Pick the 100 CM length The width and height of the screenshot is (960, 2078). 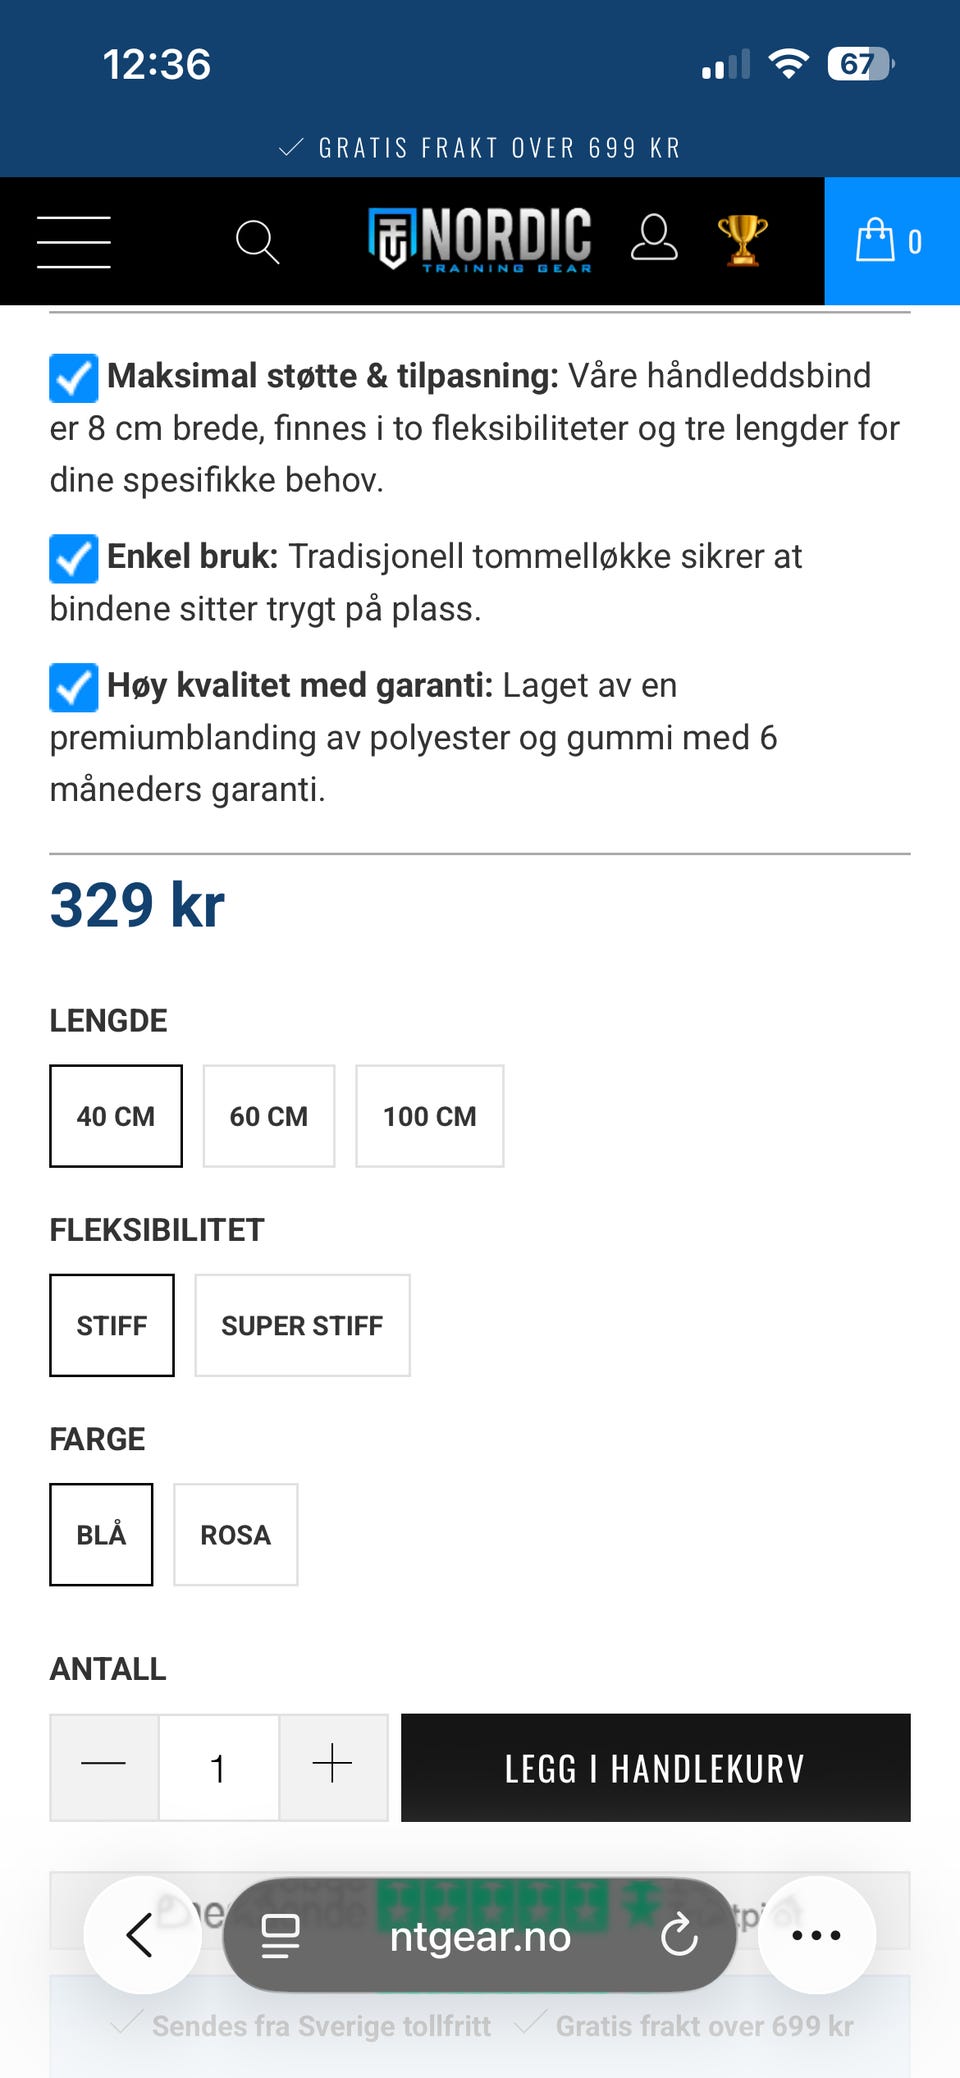click(x=430, y=1116)
